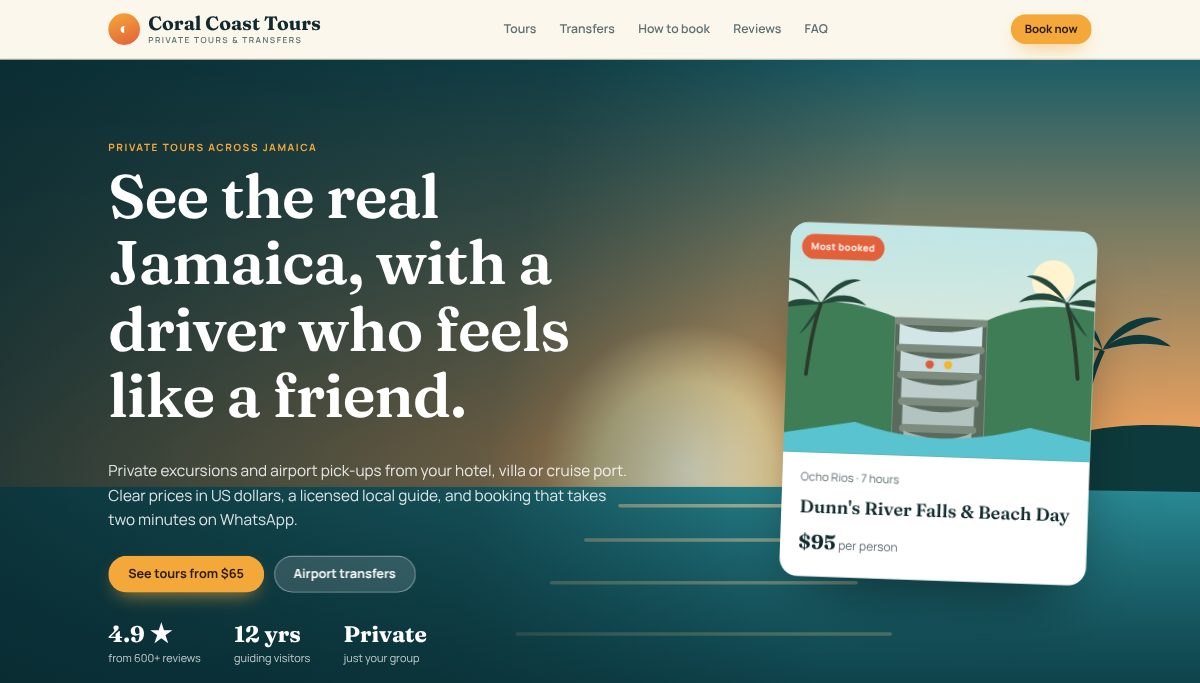Click the See tours from $65 button
Screen dimensions: 1200x683
[x=186, y=574]
